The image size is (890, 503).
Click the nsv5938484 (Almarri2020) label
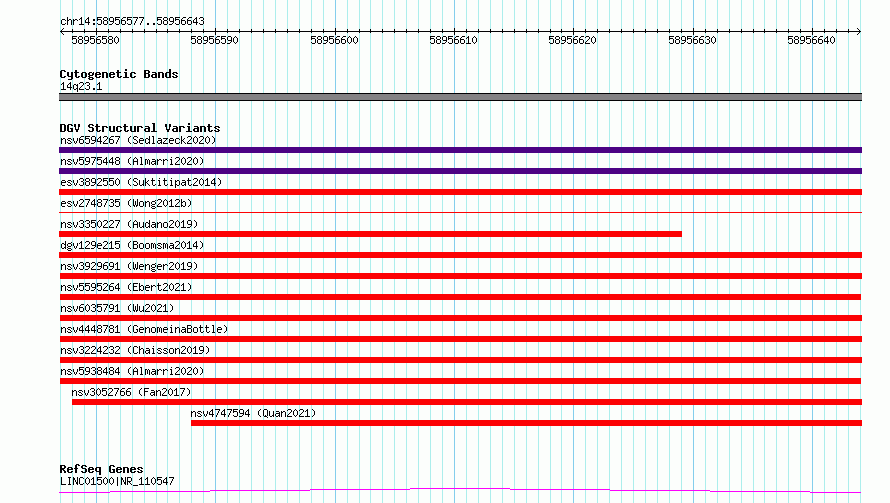coord(132,371)
